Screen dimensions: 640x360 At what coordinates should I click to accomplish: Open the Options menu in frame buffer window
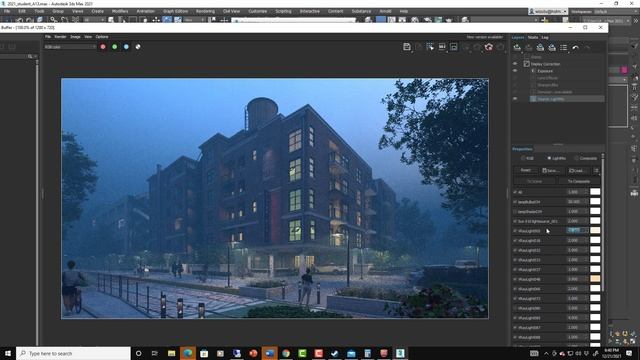(x=102, y=37)
